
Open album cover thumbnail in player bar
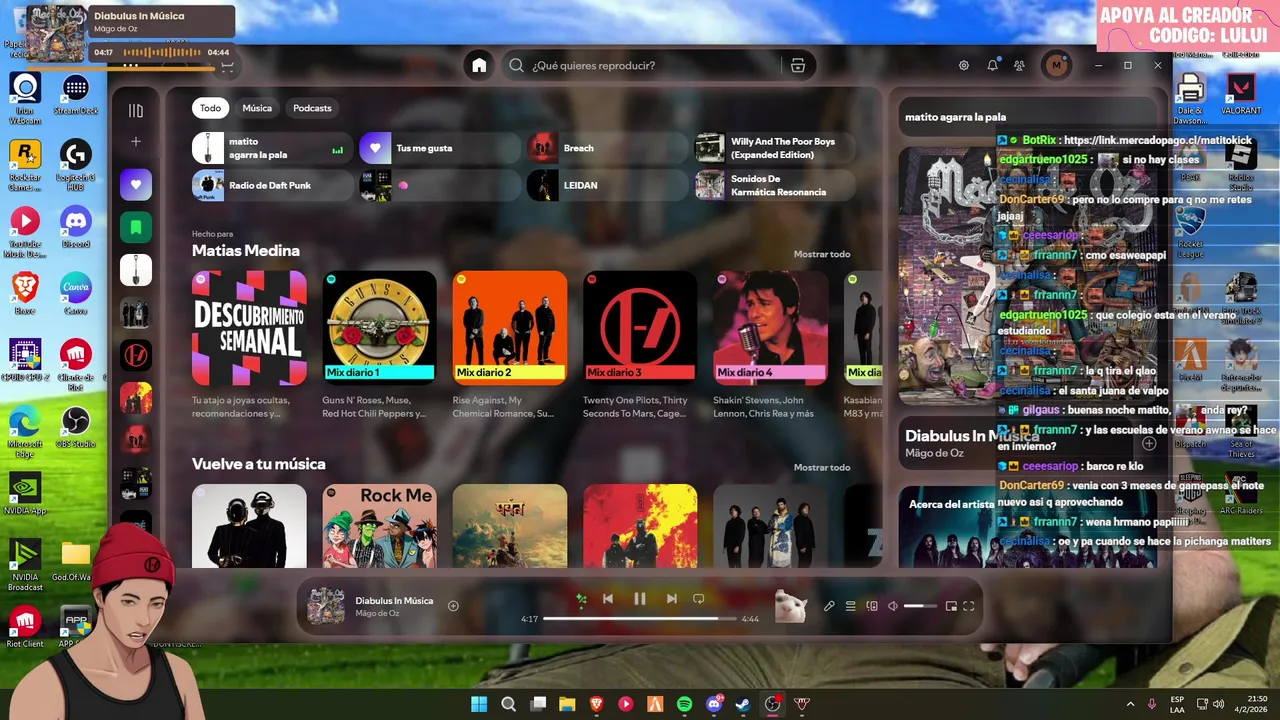326,606
